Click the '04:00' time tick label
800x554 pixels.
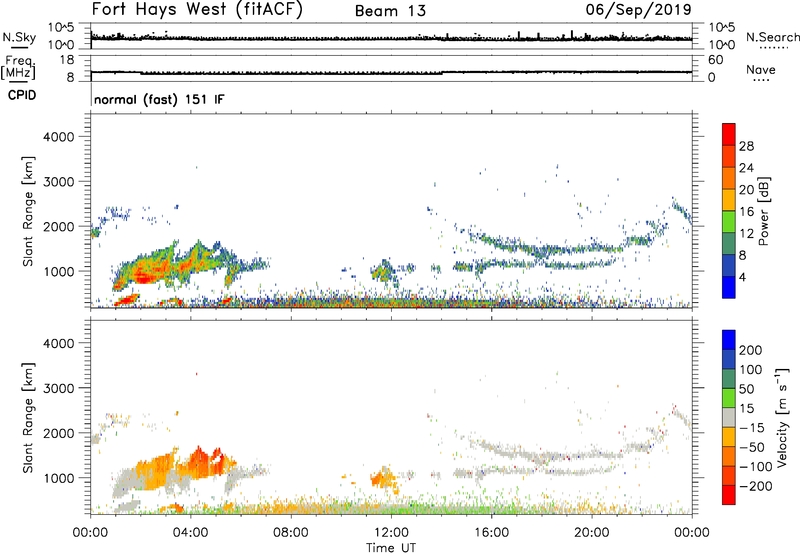(x=191, y=533)
